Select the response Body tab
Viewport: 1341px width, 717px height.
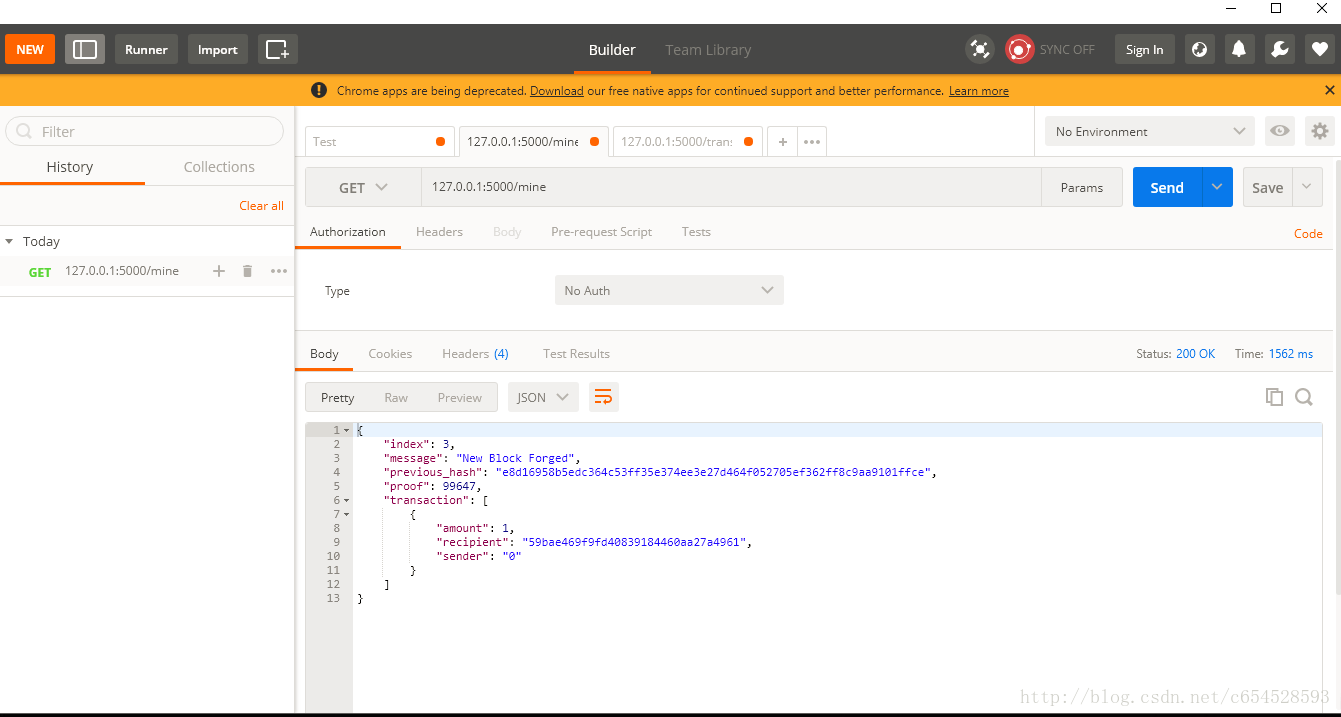click(324, 354)
